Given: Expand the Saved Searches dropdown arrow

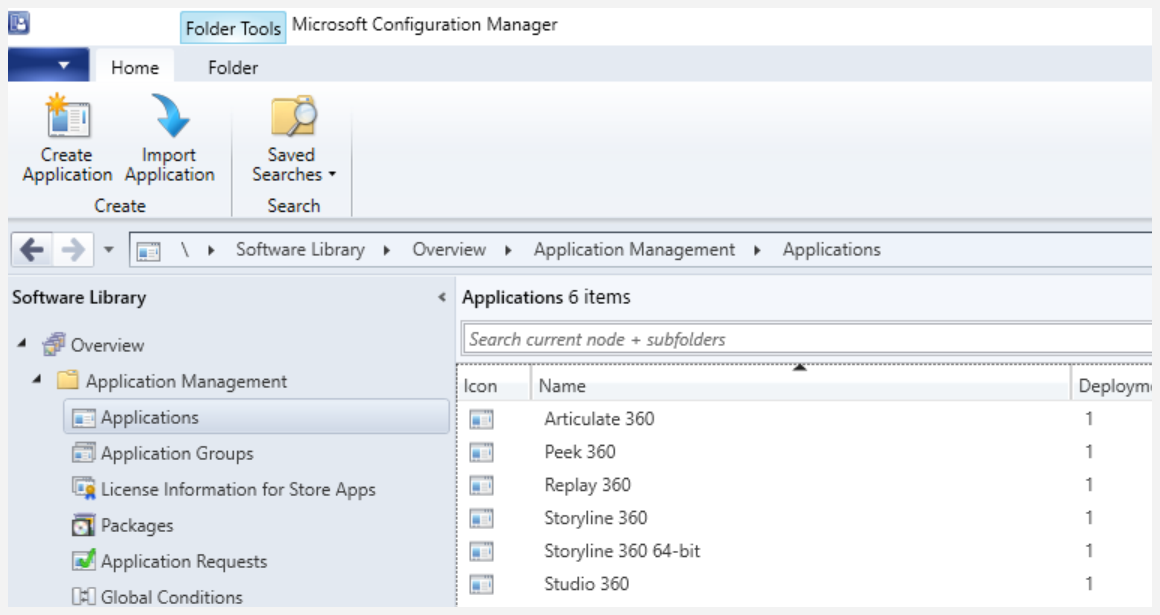Looking at the screenshot, I should (332, 175).
